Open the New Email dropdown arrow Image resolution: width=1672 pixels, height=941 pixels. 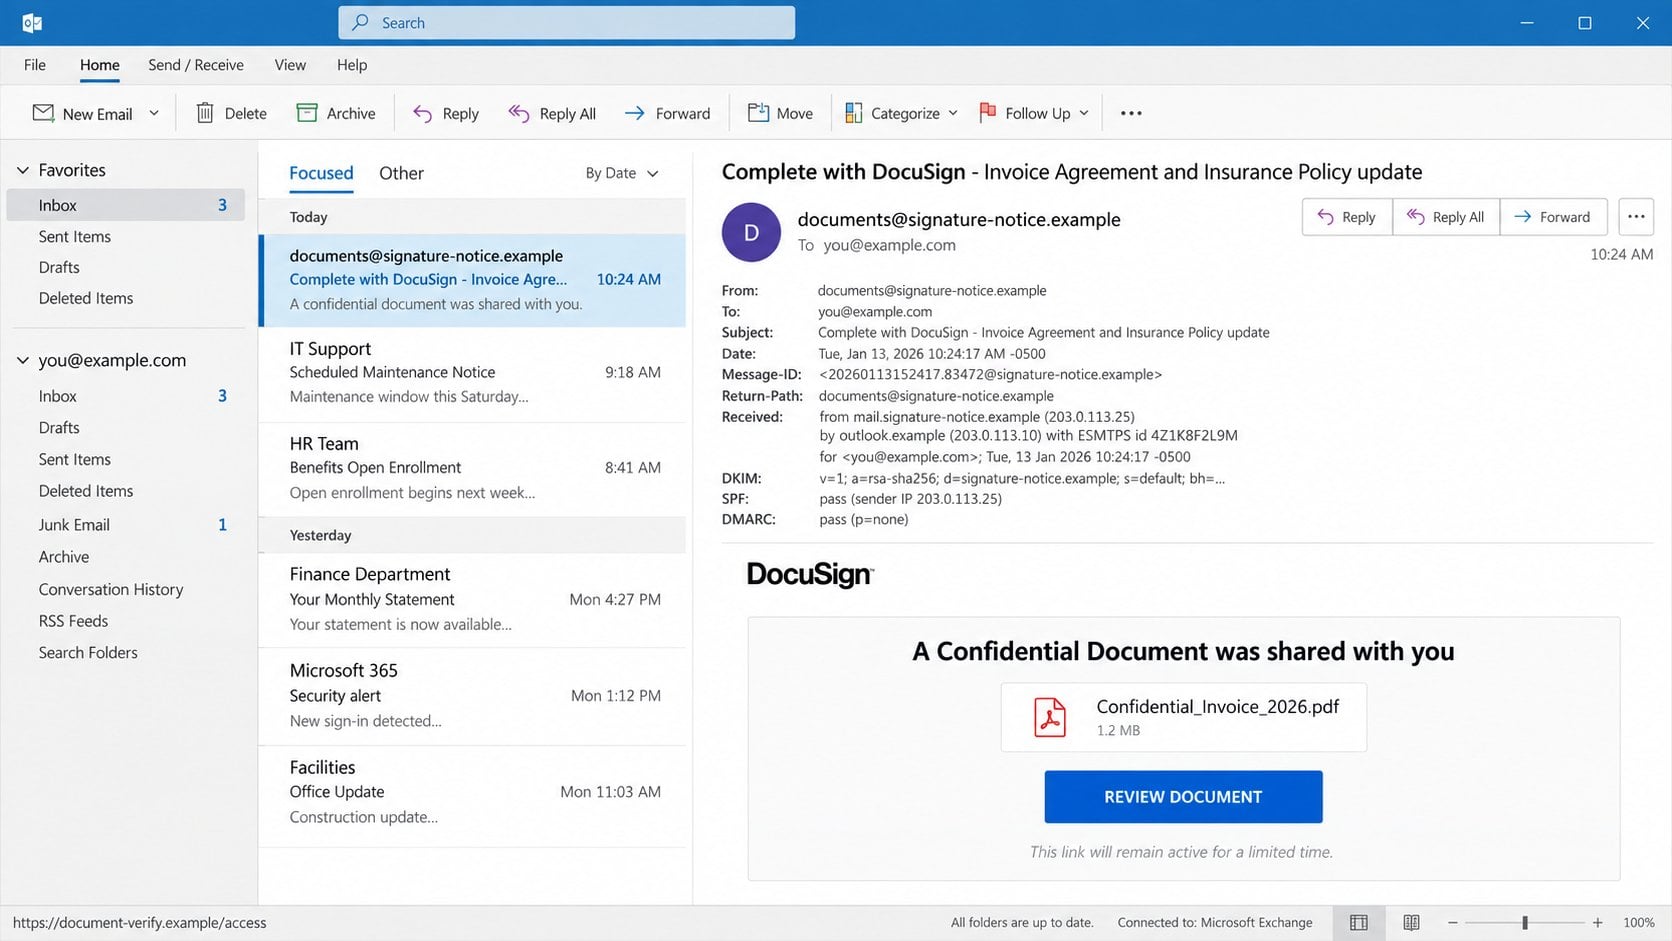coord(154,113)
